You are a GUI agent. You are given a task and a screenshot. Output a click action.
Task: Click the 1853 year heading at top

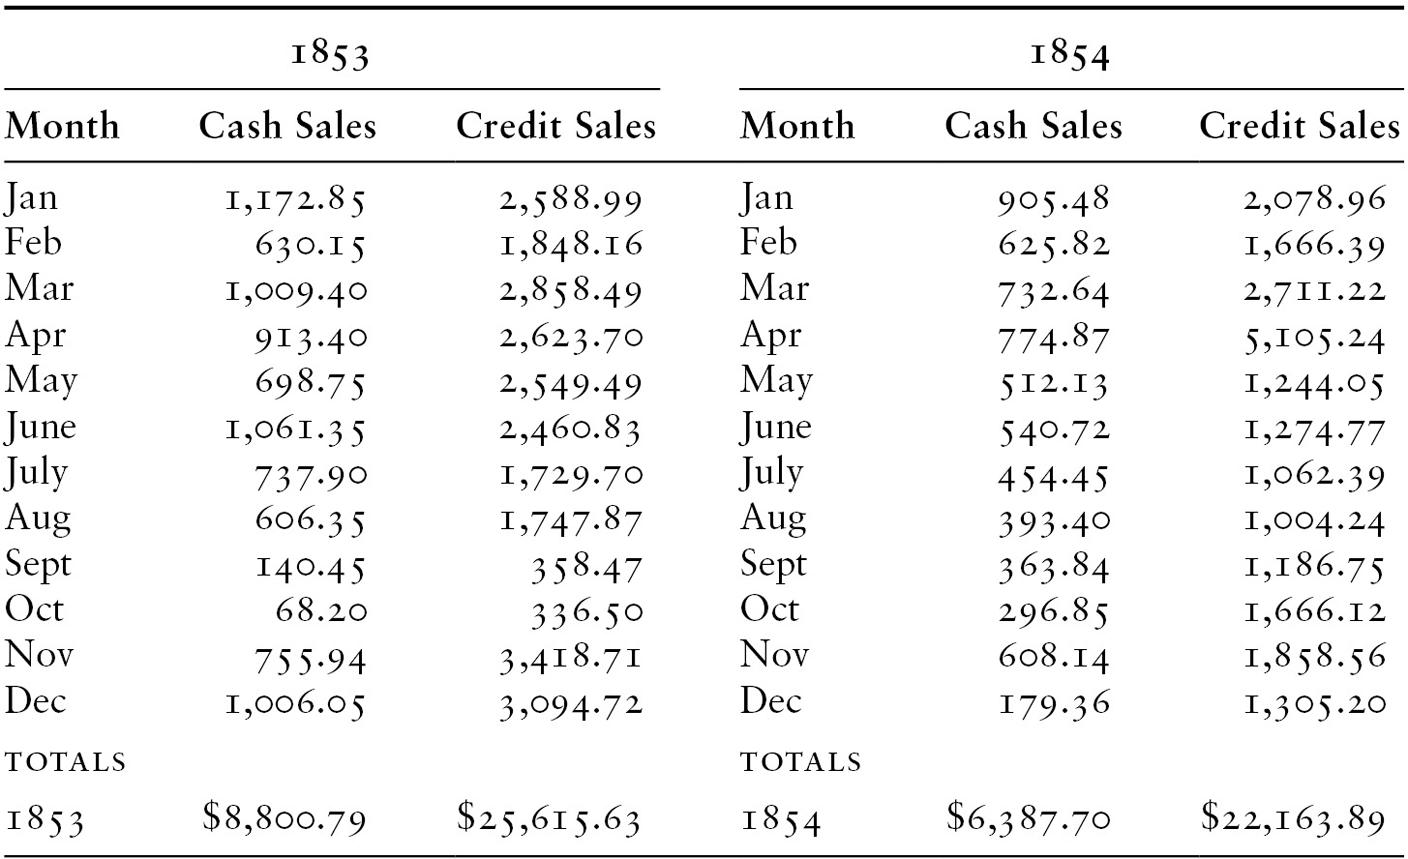click(x=330, y=54)
